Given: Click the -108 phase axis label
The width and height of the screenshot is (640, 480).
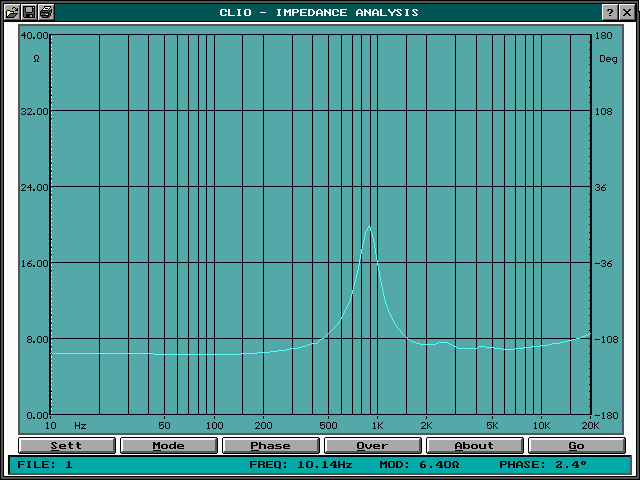Looking at the screenshot, I should [606, 339].
